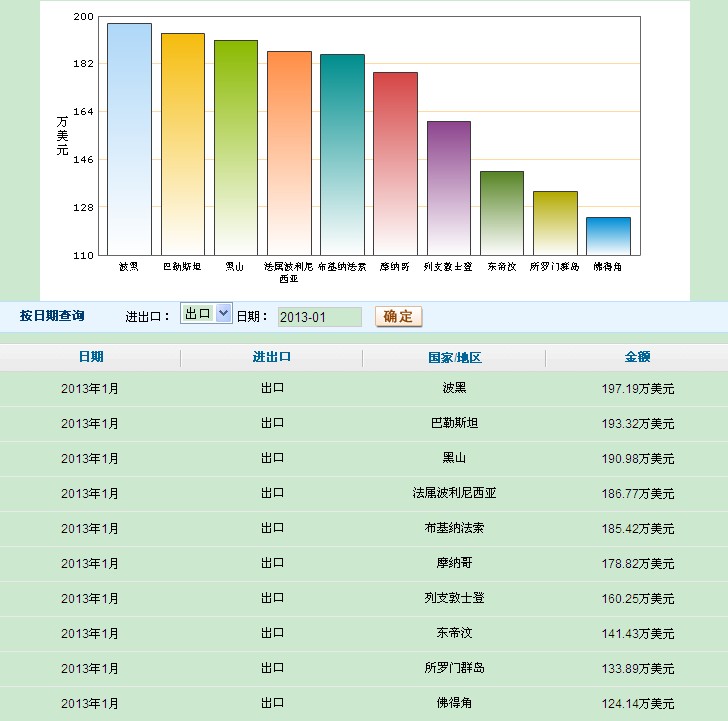The width and height of the screenshot is (728, 721).
Task: Click the 进出口 column header
Action: (x=272, y=357)
